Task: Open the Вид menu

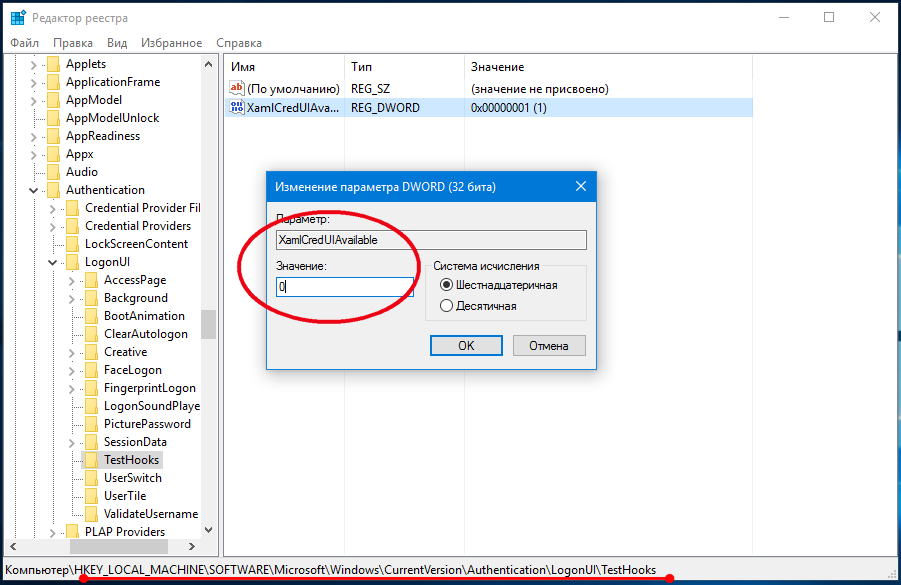Action: [117, 43]
